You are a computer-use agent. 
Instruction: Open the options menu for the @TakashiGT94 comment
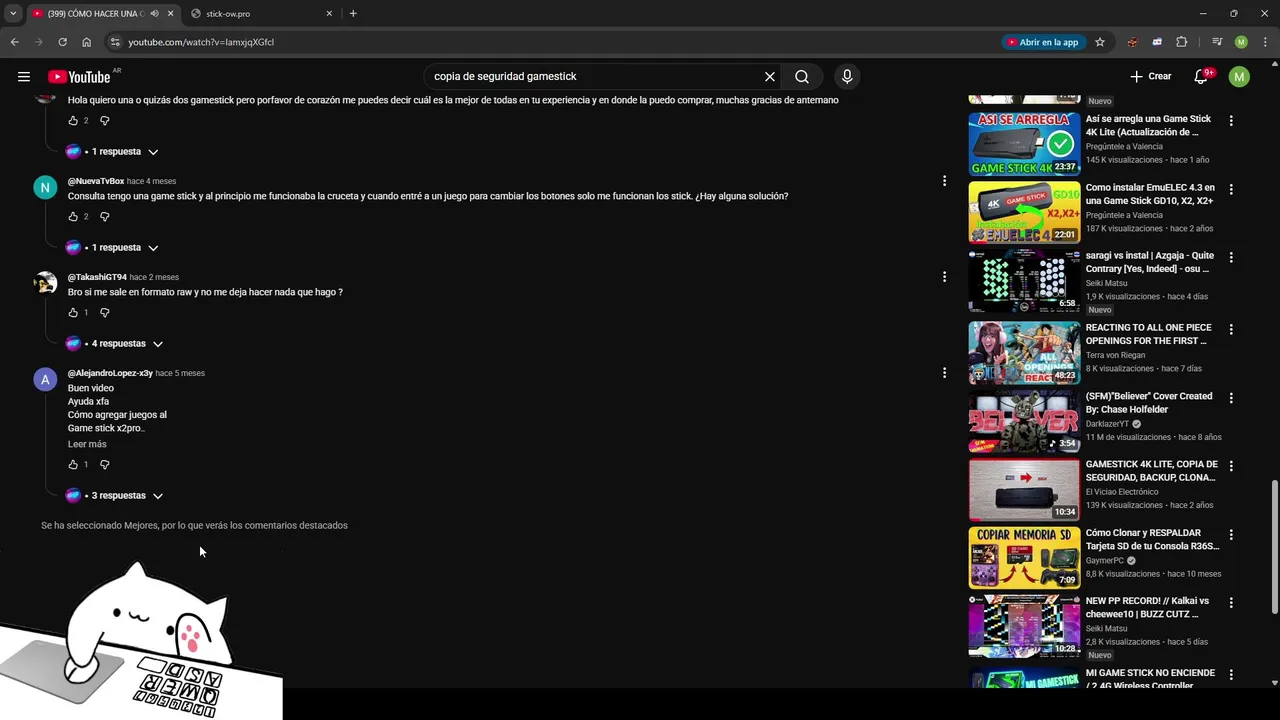[x=944, y=277]
